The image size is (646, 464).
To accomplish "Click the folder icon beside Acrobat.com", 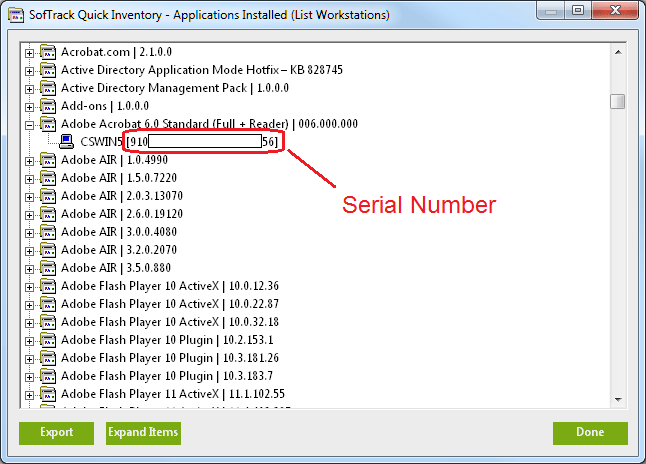I will 47,52.
